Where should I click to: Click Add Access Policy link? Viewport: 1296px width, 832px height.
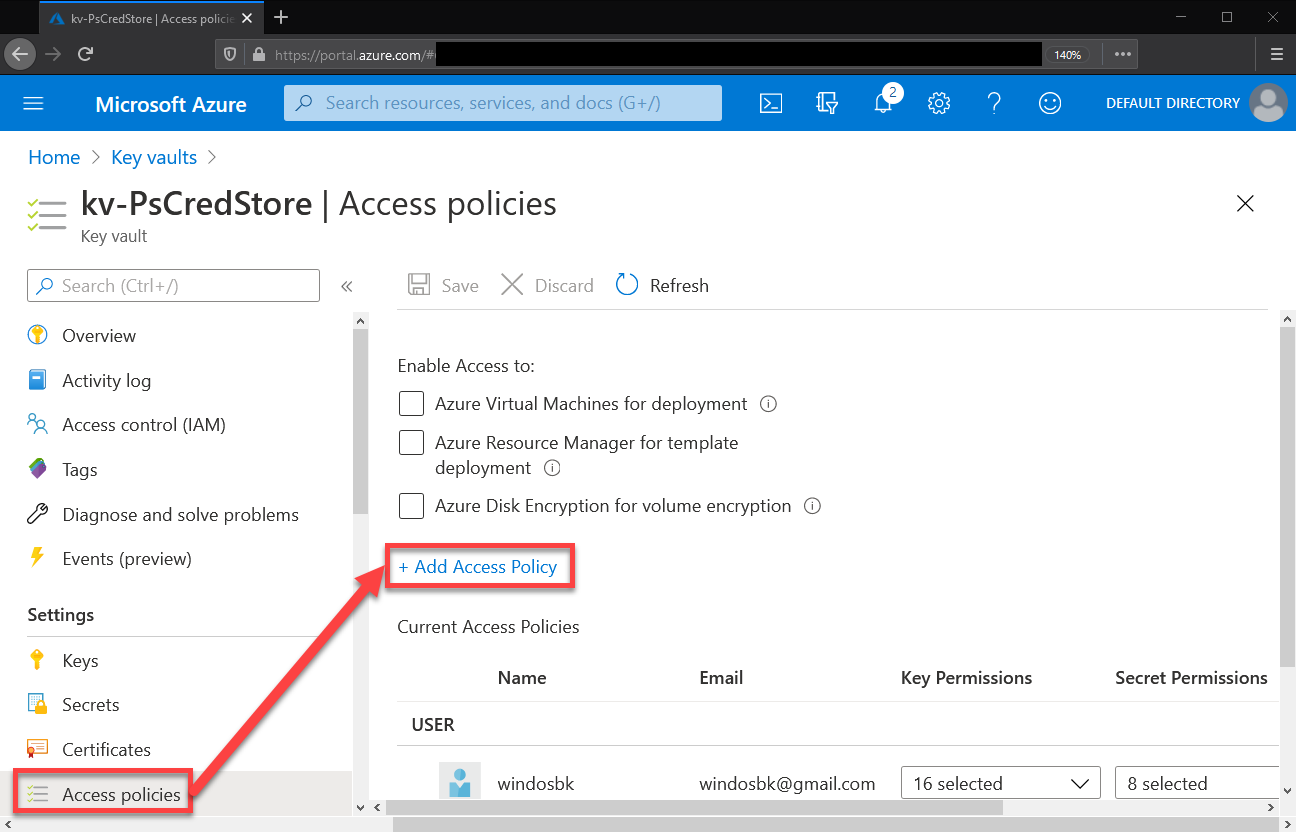478,567
